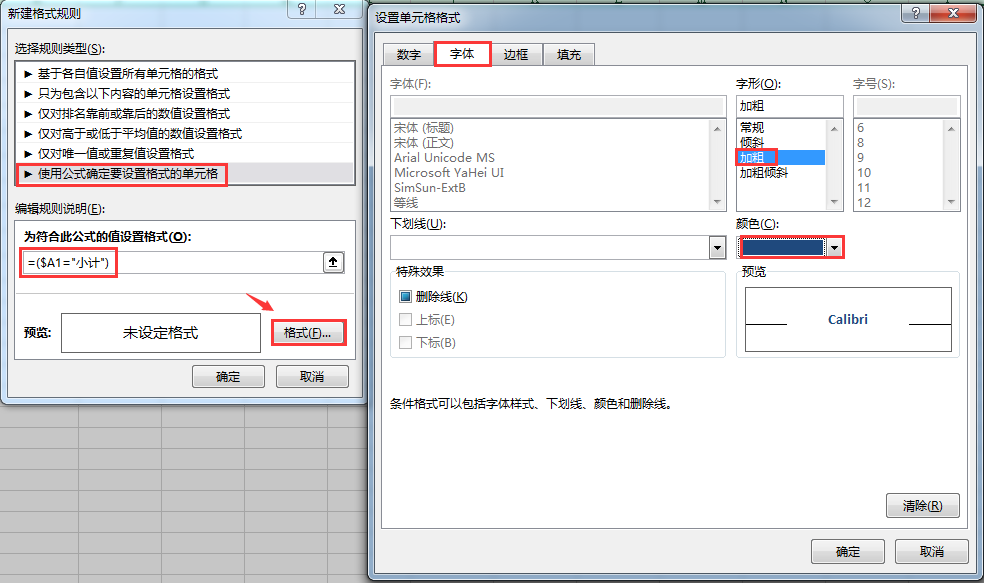Click help icon in 新建格式规则 dialog

click(x=302, y=9)
